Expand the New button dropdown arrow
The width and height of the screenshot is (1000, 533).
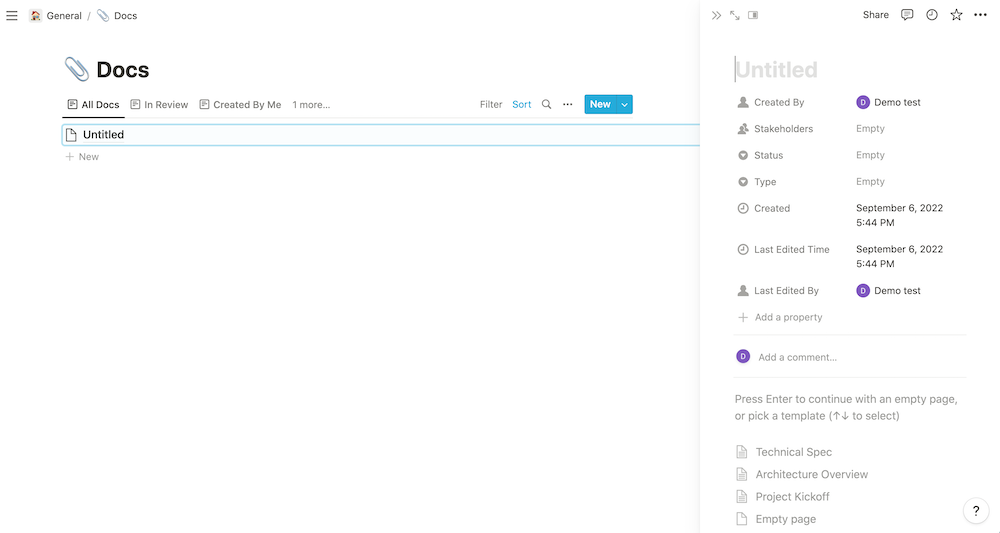[x=625, y=104]
